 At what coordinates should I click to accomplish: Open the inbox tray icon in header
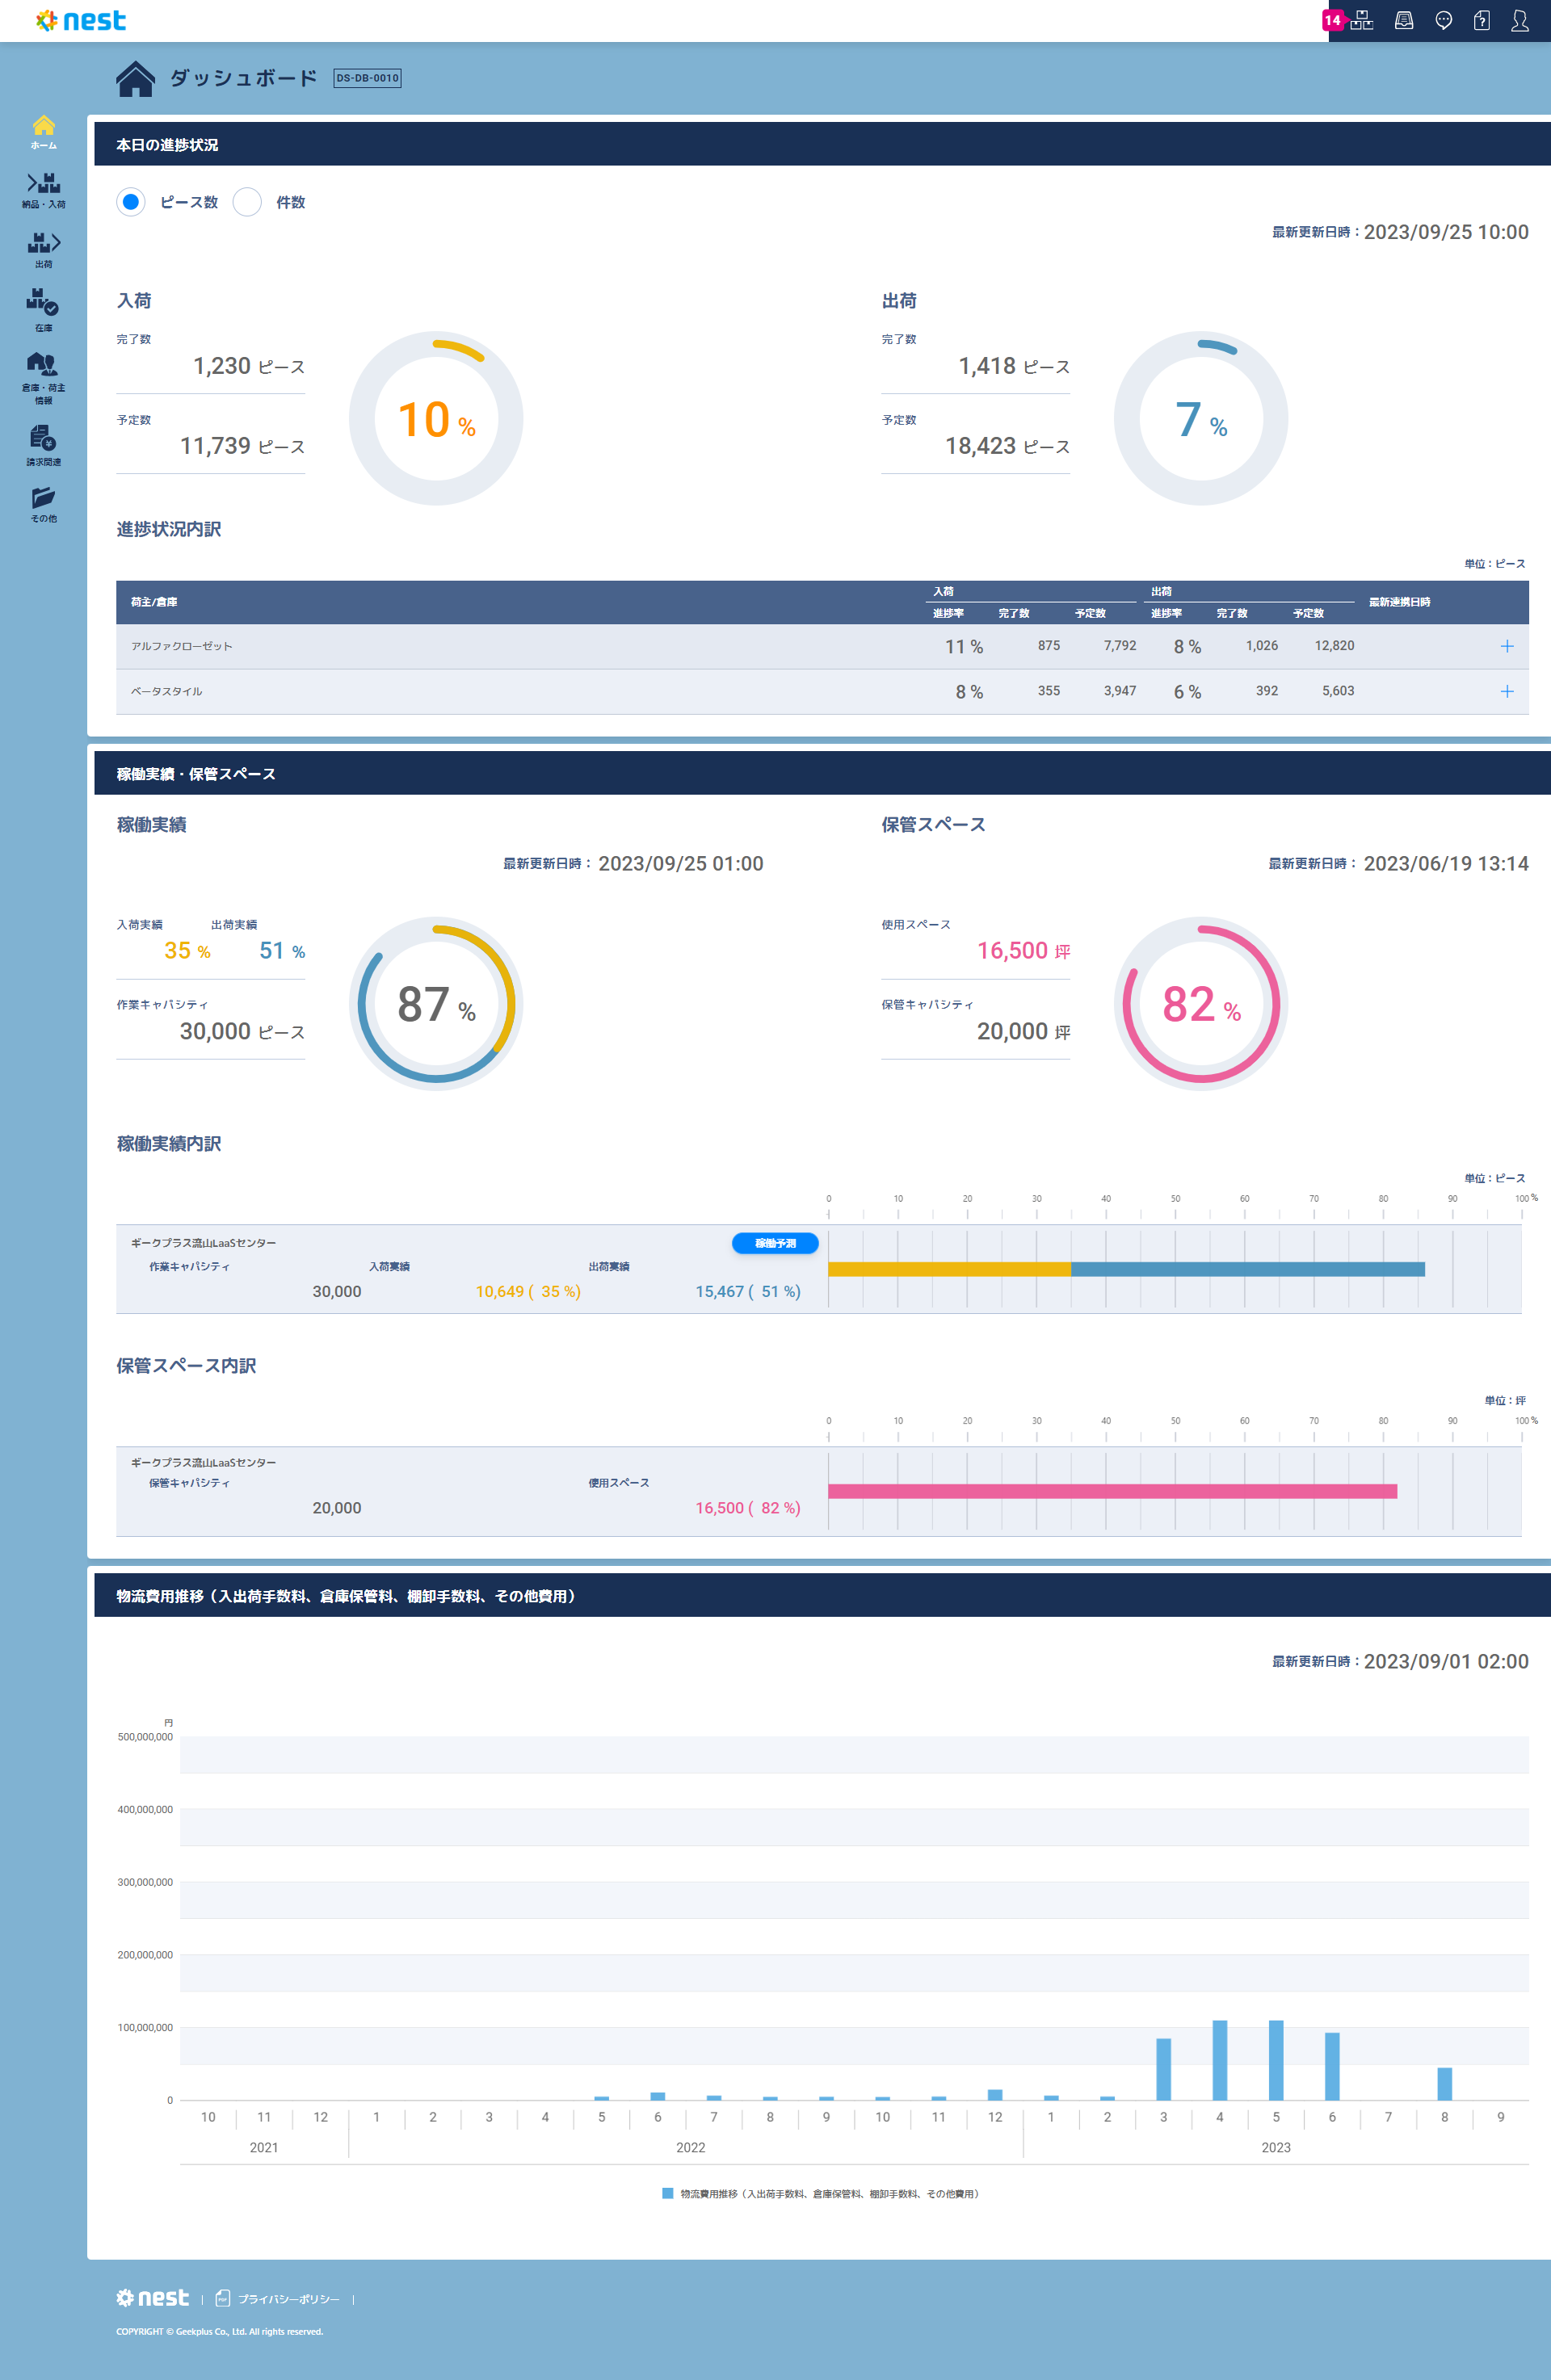click(1404, 21)
